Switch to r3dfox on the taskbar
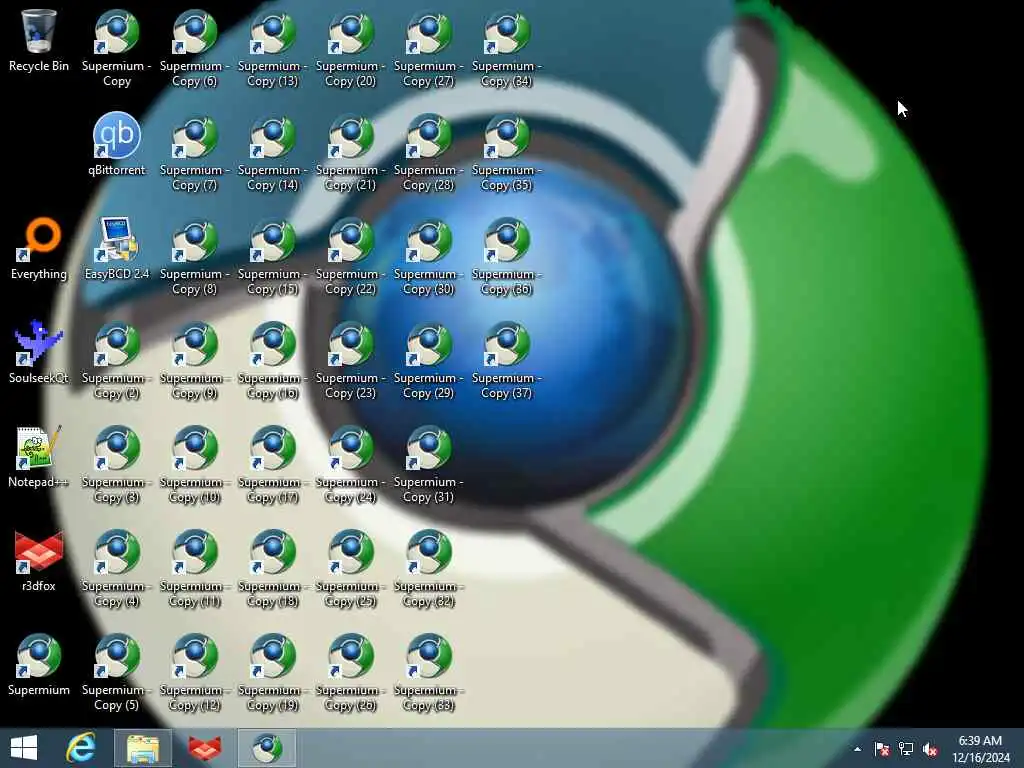Screen dimensions: 1024x768 205,748
